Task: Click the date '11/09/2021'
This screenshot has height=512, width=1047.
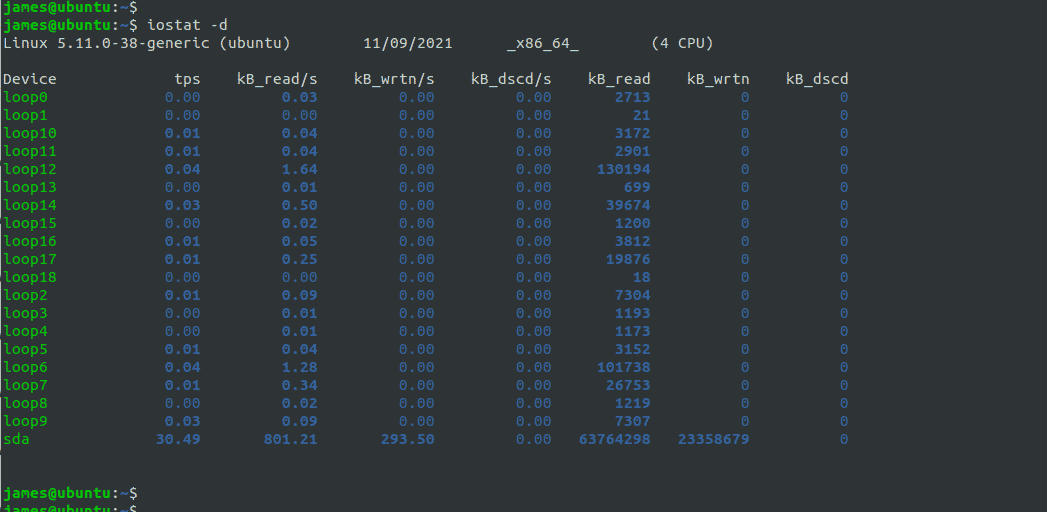Action: (408, 44)
